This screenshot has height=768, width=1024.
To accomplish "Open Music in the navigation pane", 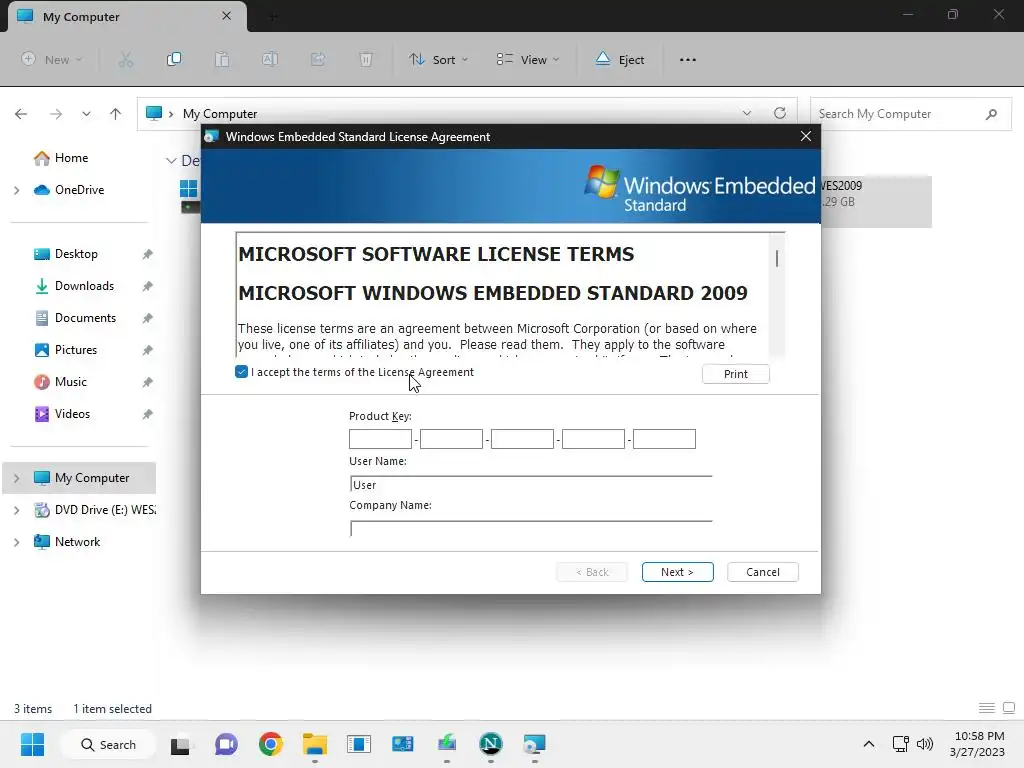I will pos(60,382).
